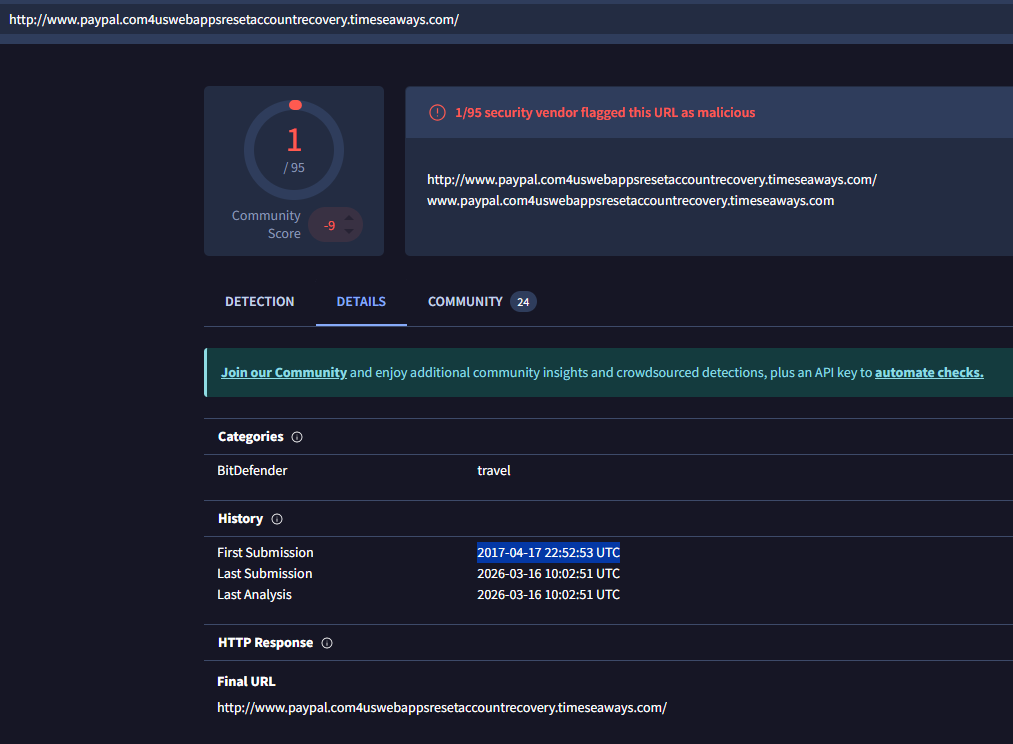The width and height of the screenshot is (1013, 744).
Task: Click the info icon beside History
Action: (x=277, y=519)
